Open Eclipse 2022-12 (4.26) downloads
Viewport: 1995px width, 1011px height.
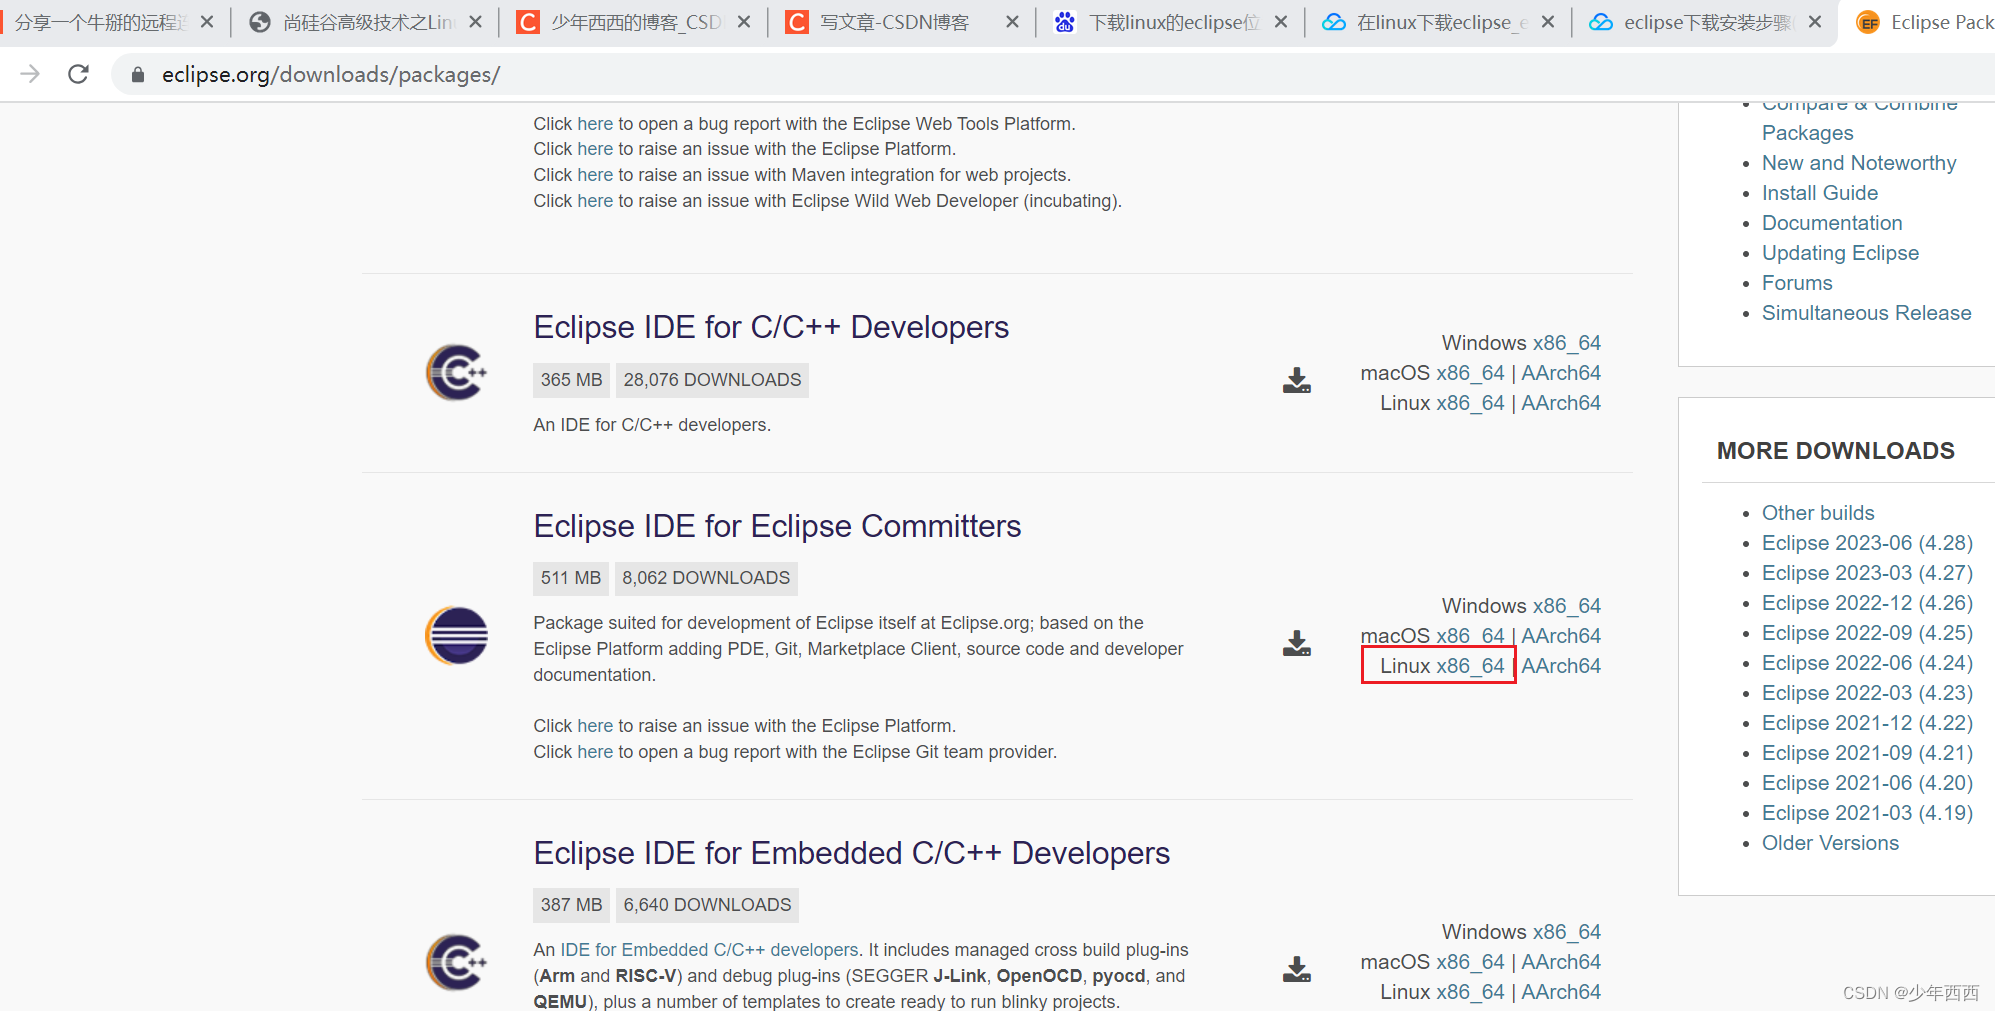pos(1867,603)
